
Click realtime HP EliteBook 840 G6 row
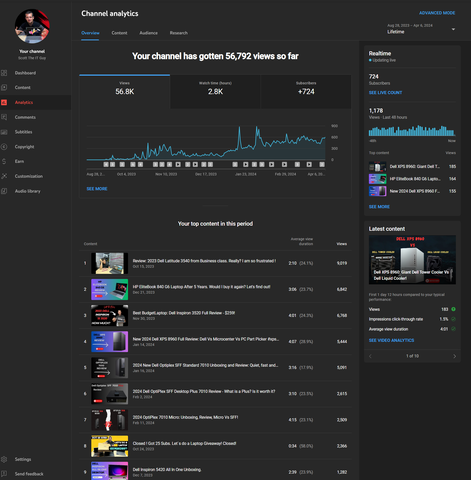(412, 179)
